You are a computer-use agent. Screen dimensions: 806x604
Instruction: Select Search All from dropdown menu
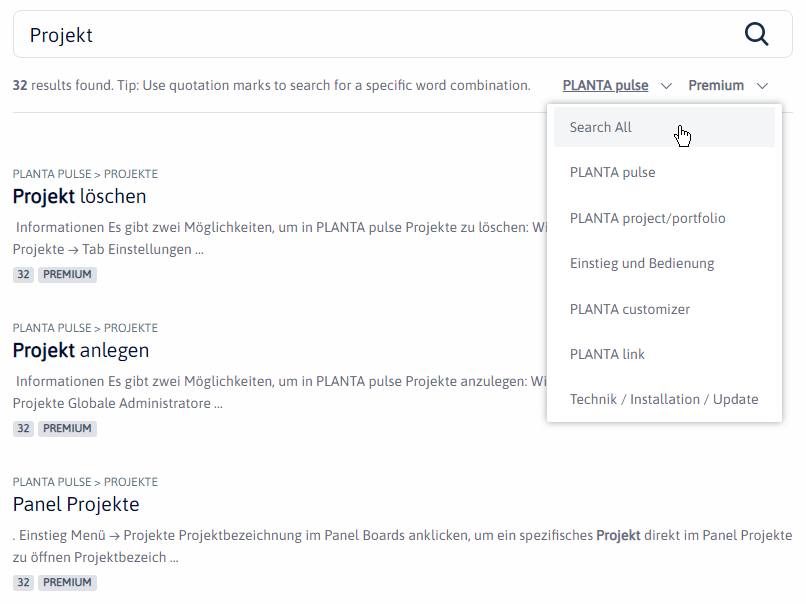pyautogui.click(x=601, y=127)
